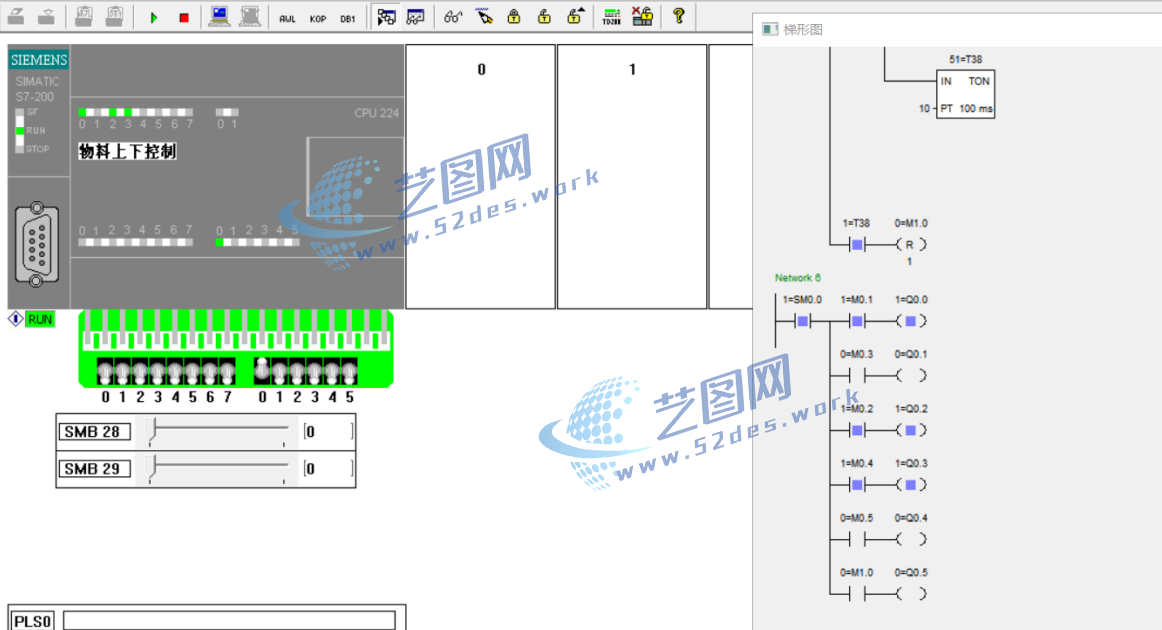Click the padlock with up-arrow icon

coord(575,17)
